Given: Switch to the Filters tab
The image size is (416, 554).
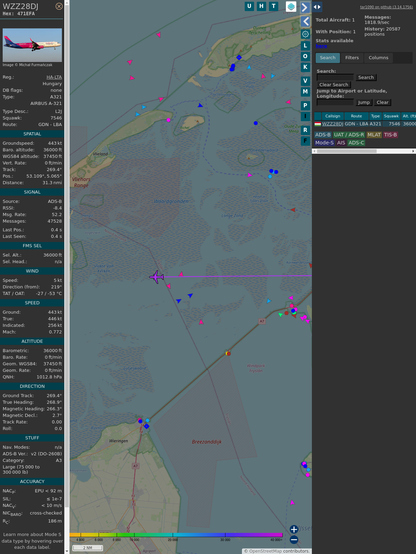Looking at the screenshot, I should pyautogui.click(x=352, y=58).
